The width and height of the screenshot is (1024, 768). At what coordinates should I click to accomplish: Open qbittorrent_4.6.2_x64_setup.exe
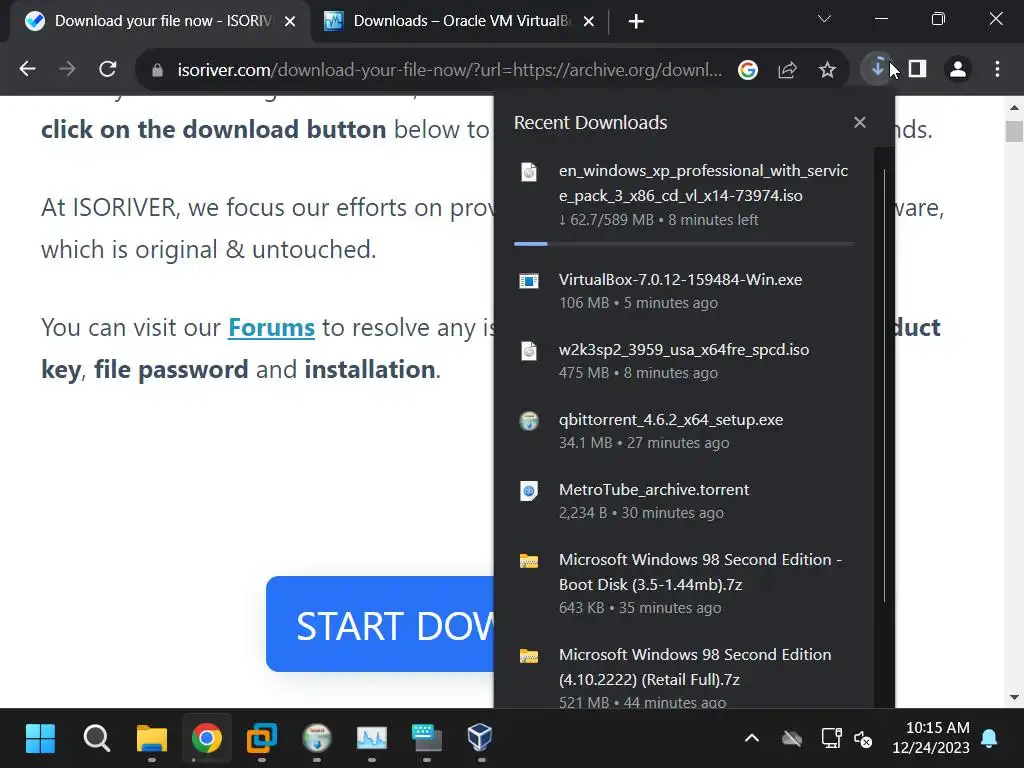pos(683,430)
